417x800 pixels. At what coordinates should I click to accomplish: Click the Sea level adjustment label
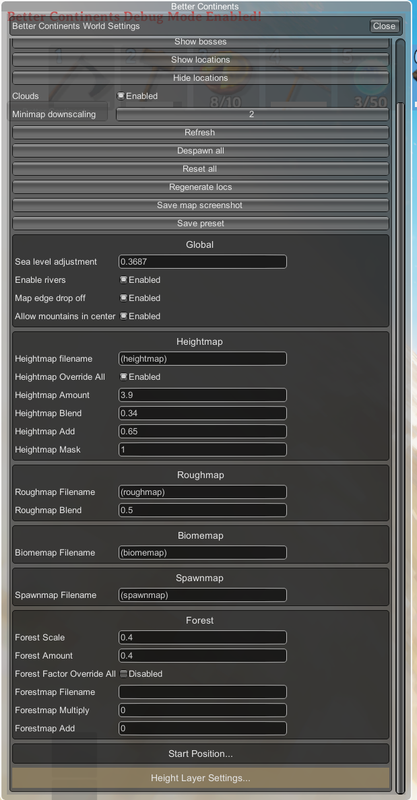pos(56,262)
